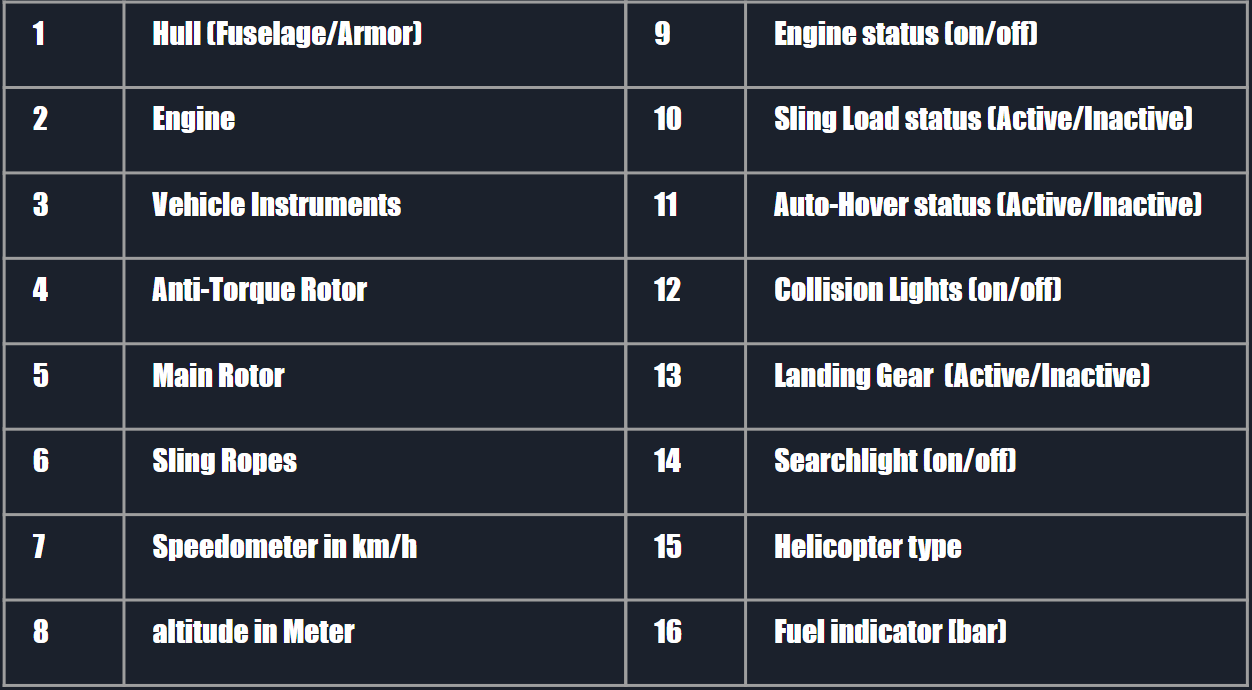Click the 'Vehicle Instruments' text
Image resolution: width=1252 pixels, height=690 pixels.
(x=276, y=205)
